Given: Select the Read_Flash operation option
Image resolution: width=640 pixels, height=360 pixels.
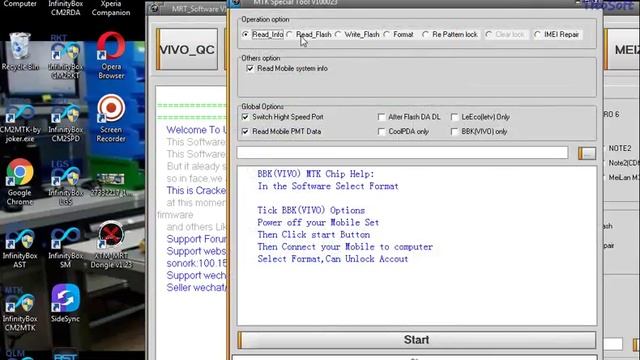Looking at the screenshot, I should [x=309, y=35].
